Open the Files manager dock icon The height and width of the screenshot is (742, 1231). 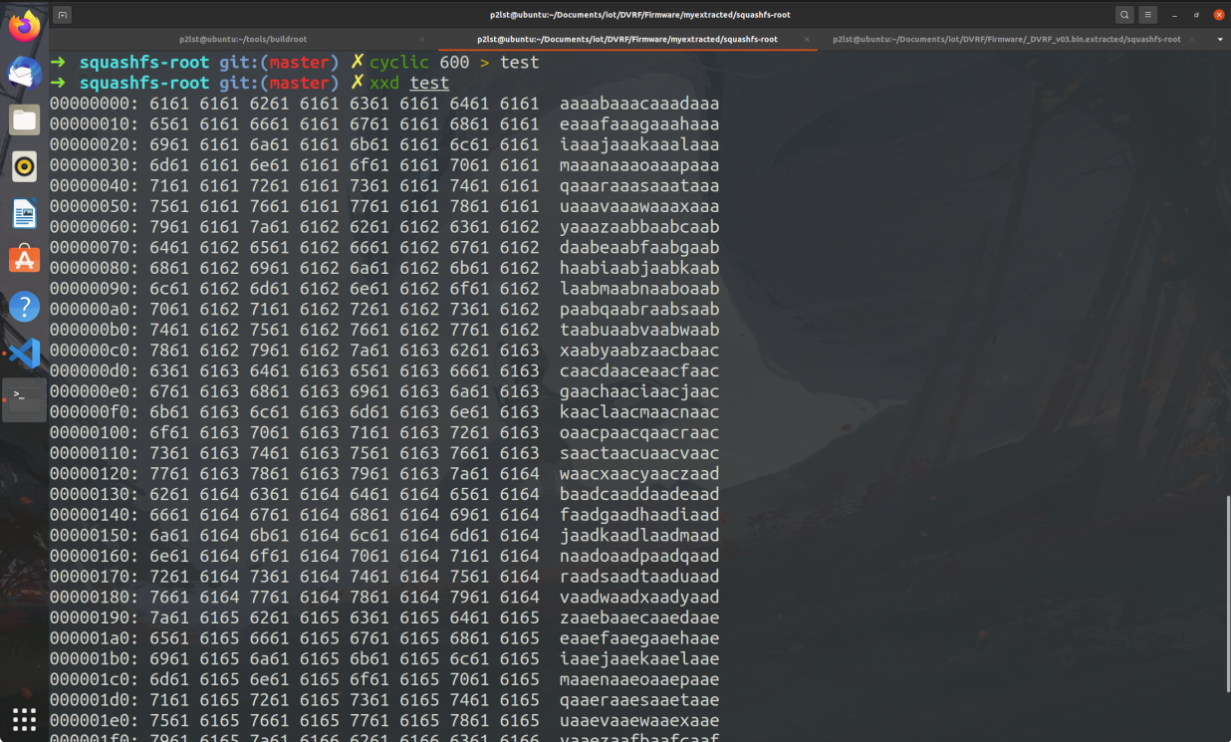[24, 120]
